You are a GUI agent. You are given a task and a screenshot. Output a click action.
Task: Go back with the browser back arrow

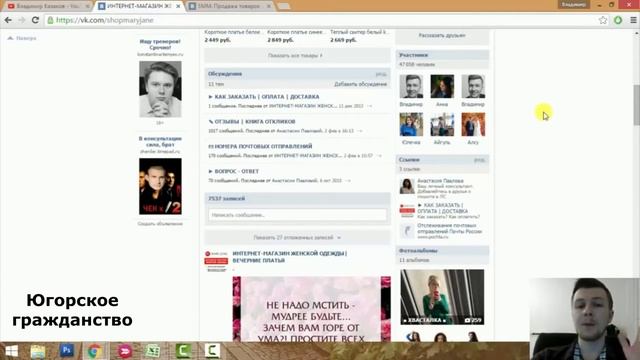8,20
